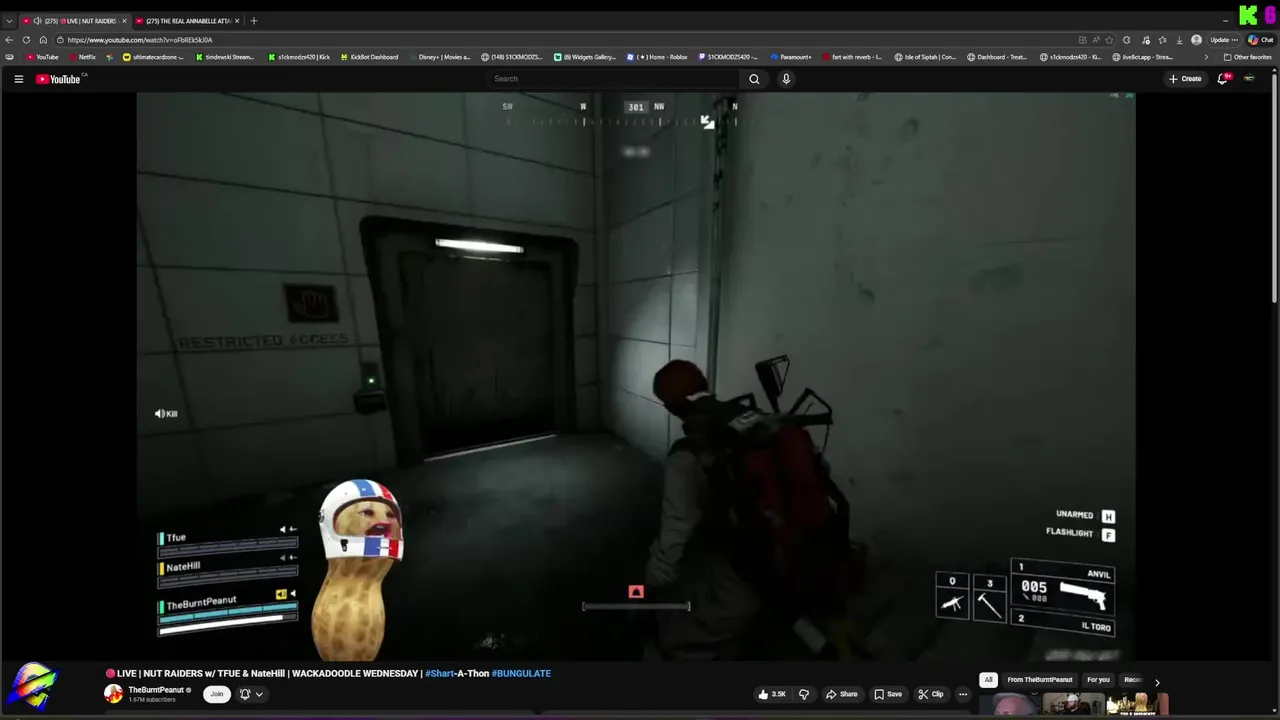
Task: Open the Copilot Chat button
Action: pyautogui.click(x=1261, y=40)
